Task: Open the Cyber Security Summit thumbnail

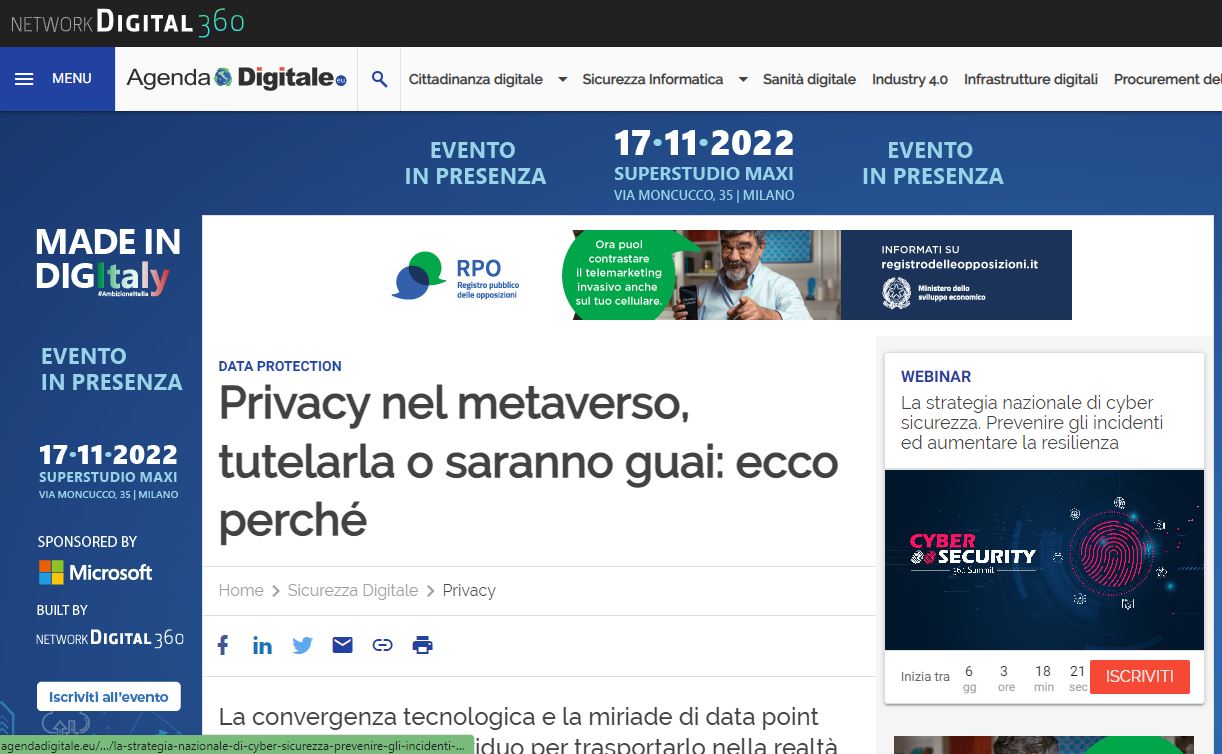Action: pos(1043,560)
